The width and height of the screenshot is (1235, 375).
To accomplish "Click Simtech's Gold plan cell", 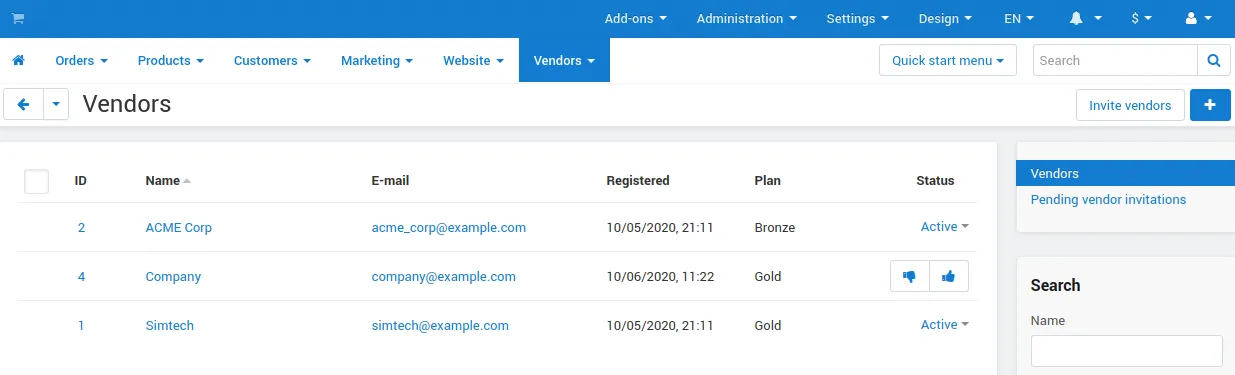I will pos(768,326).
